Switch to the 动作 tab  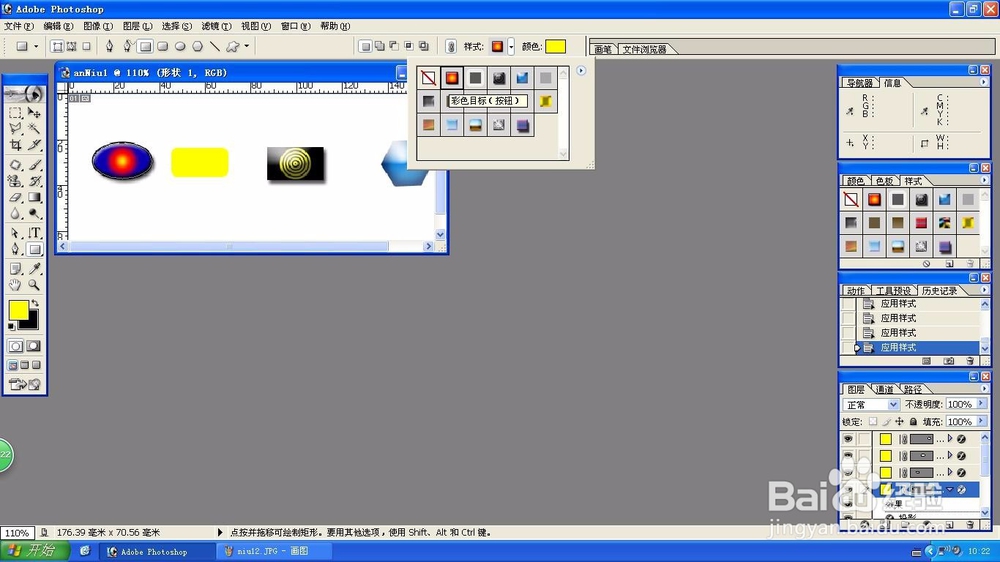tap(855, 291)
